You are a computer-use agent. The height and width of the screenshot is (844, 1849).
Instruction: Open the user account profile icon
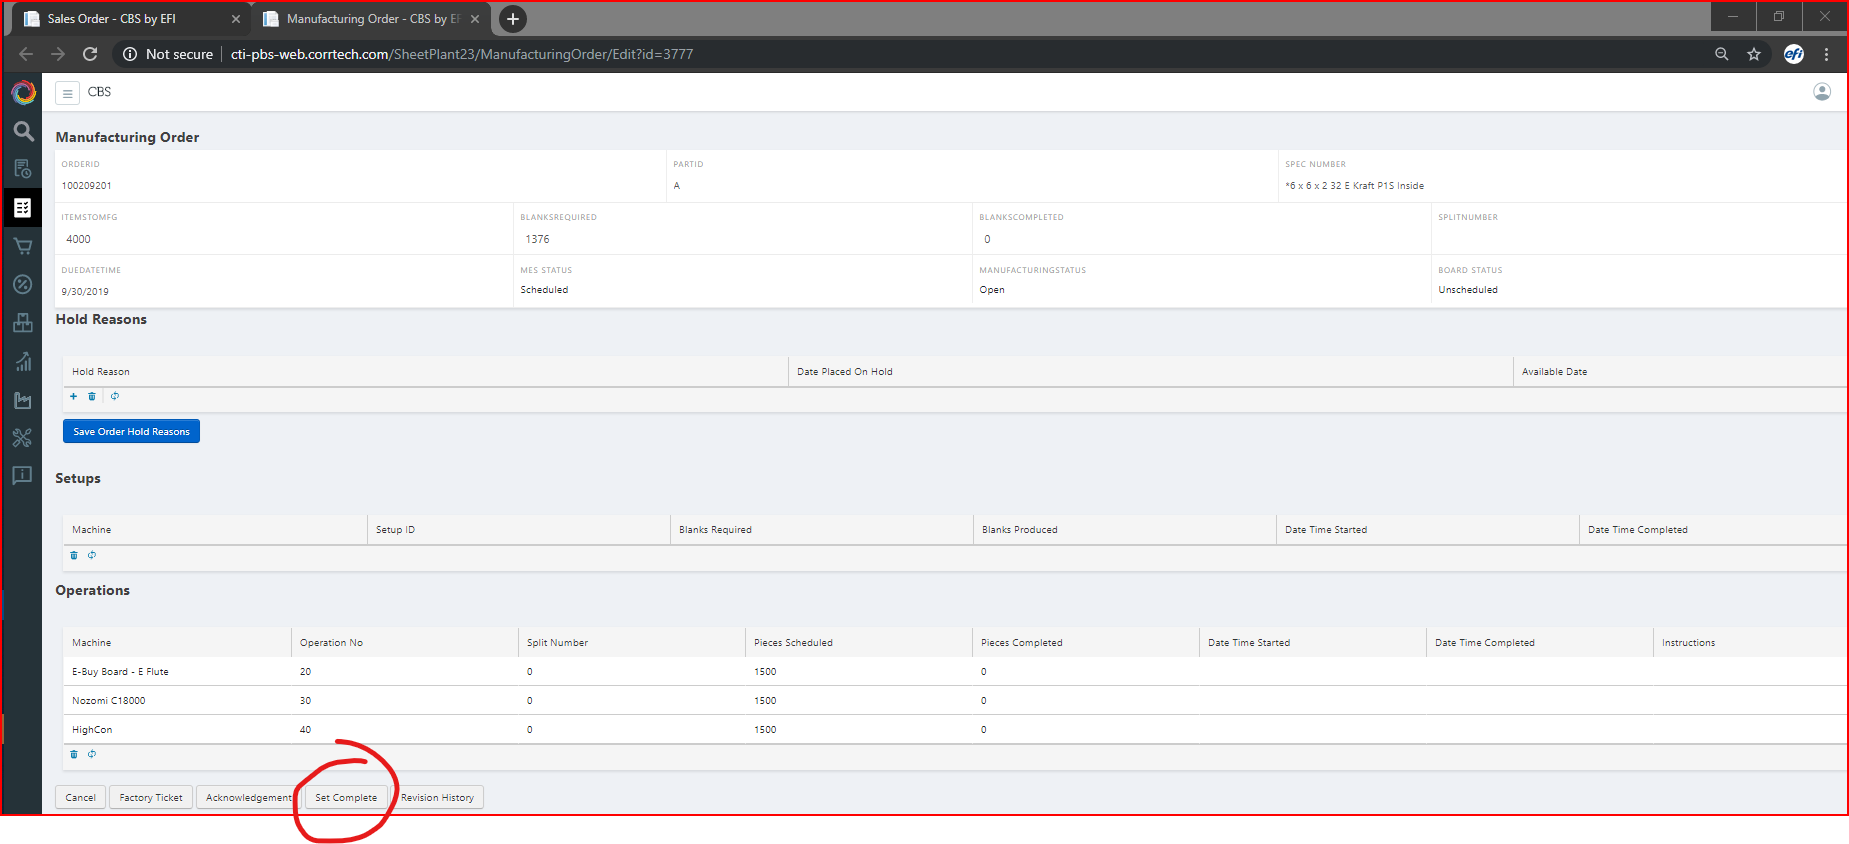point(1822,92)
